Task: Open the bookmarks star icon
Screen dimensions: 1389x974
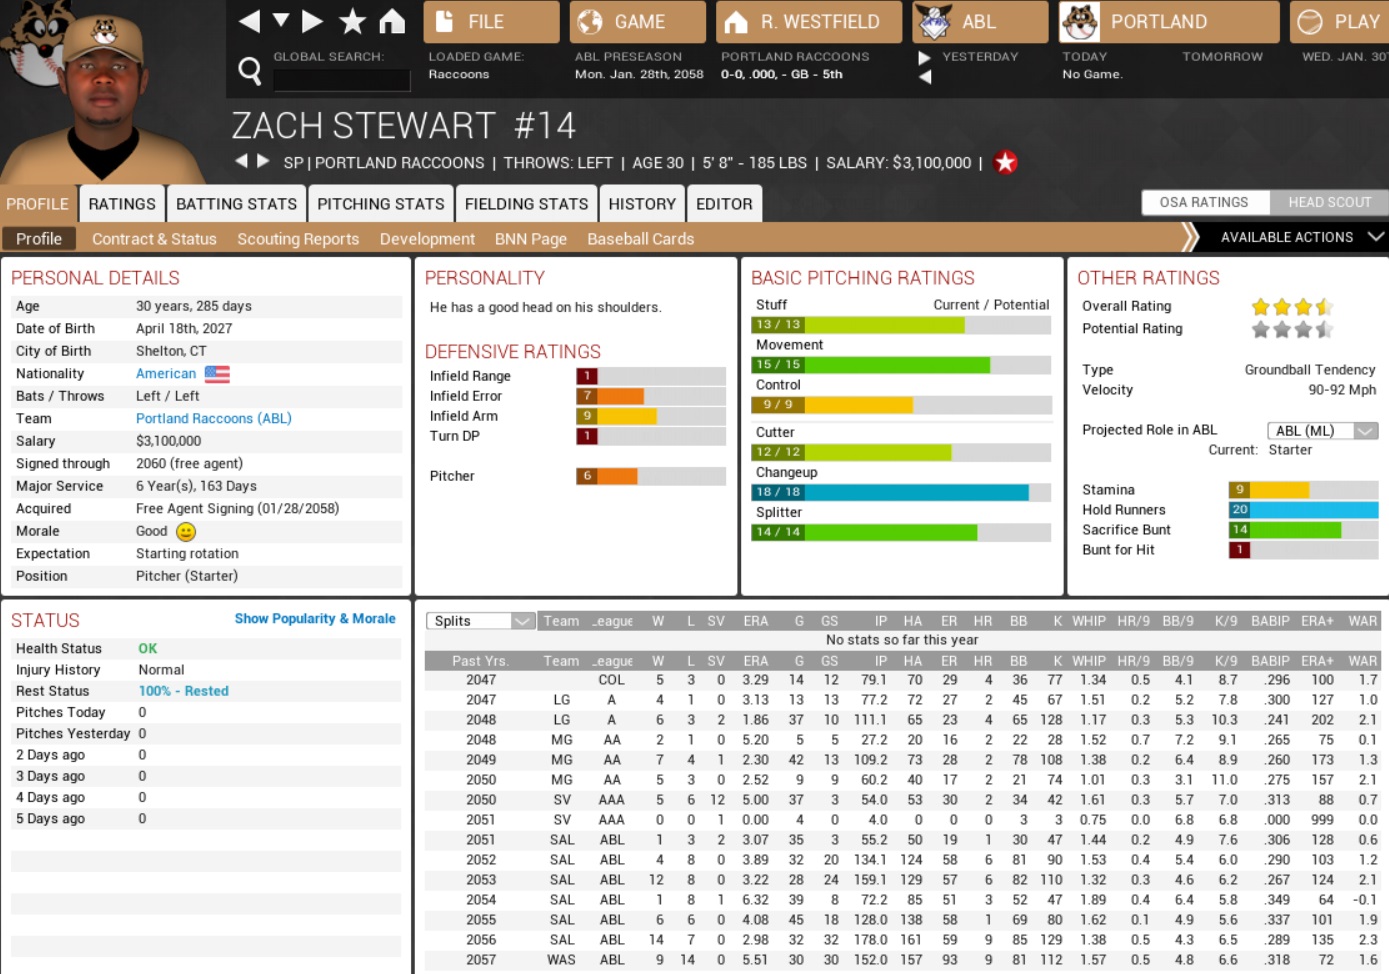Action: (x=352, y=21)
